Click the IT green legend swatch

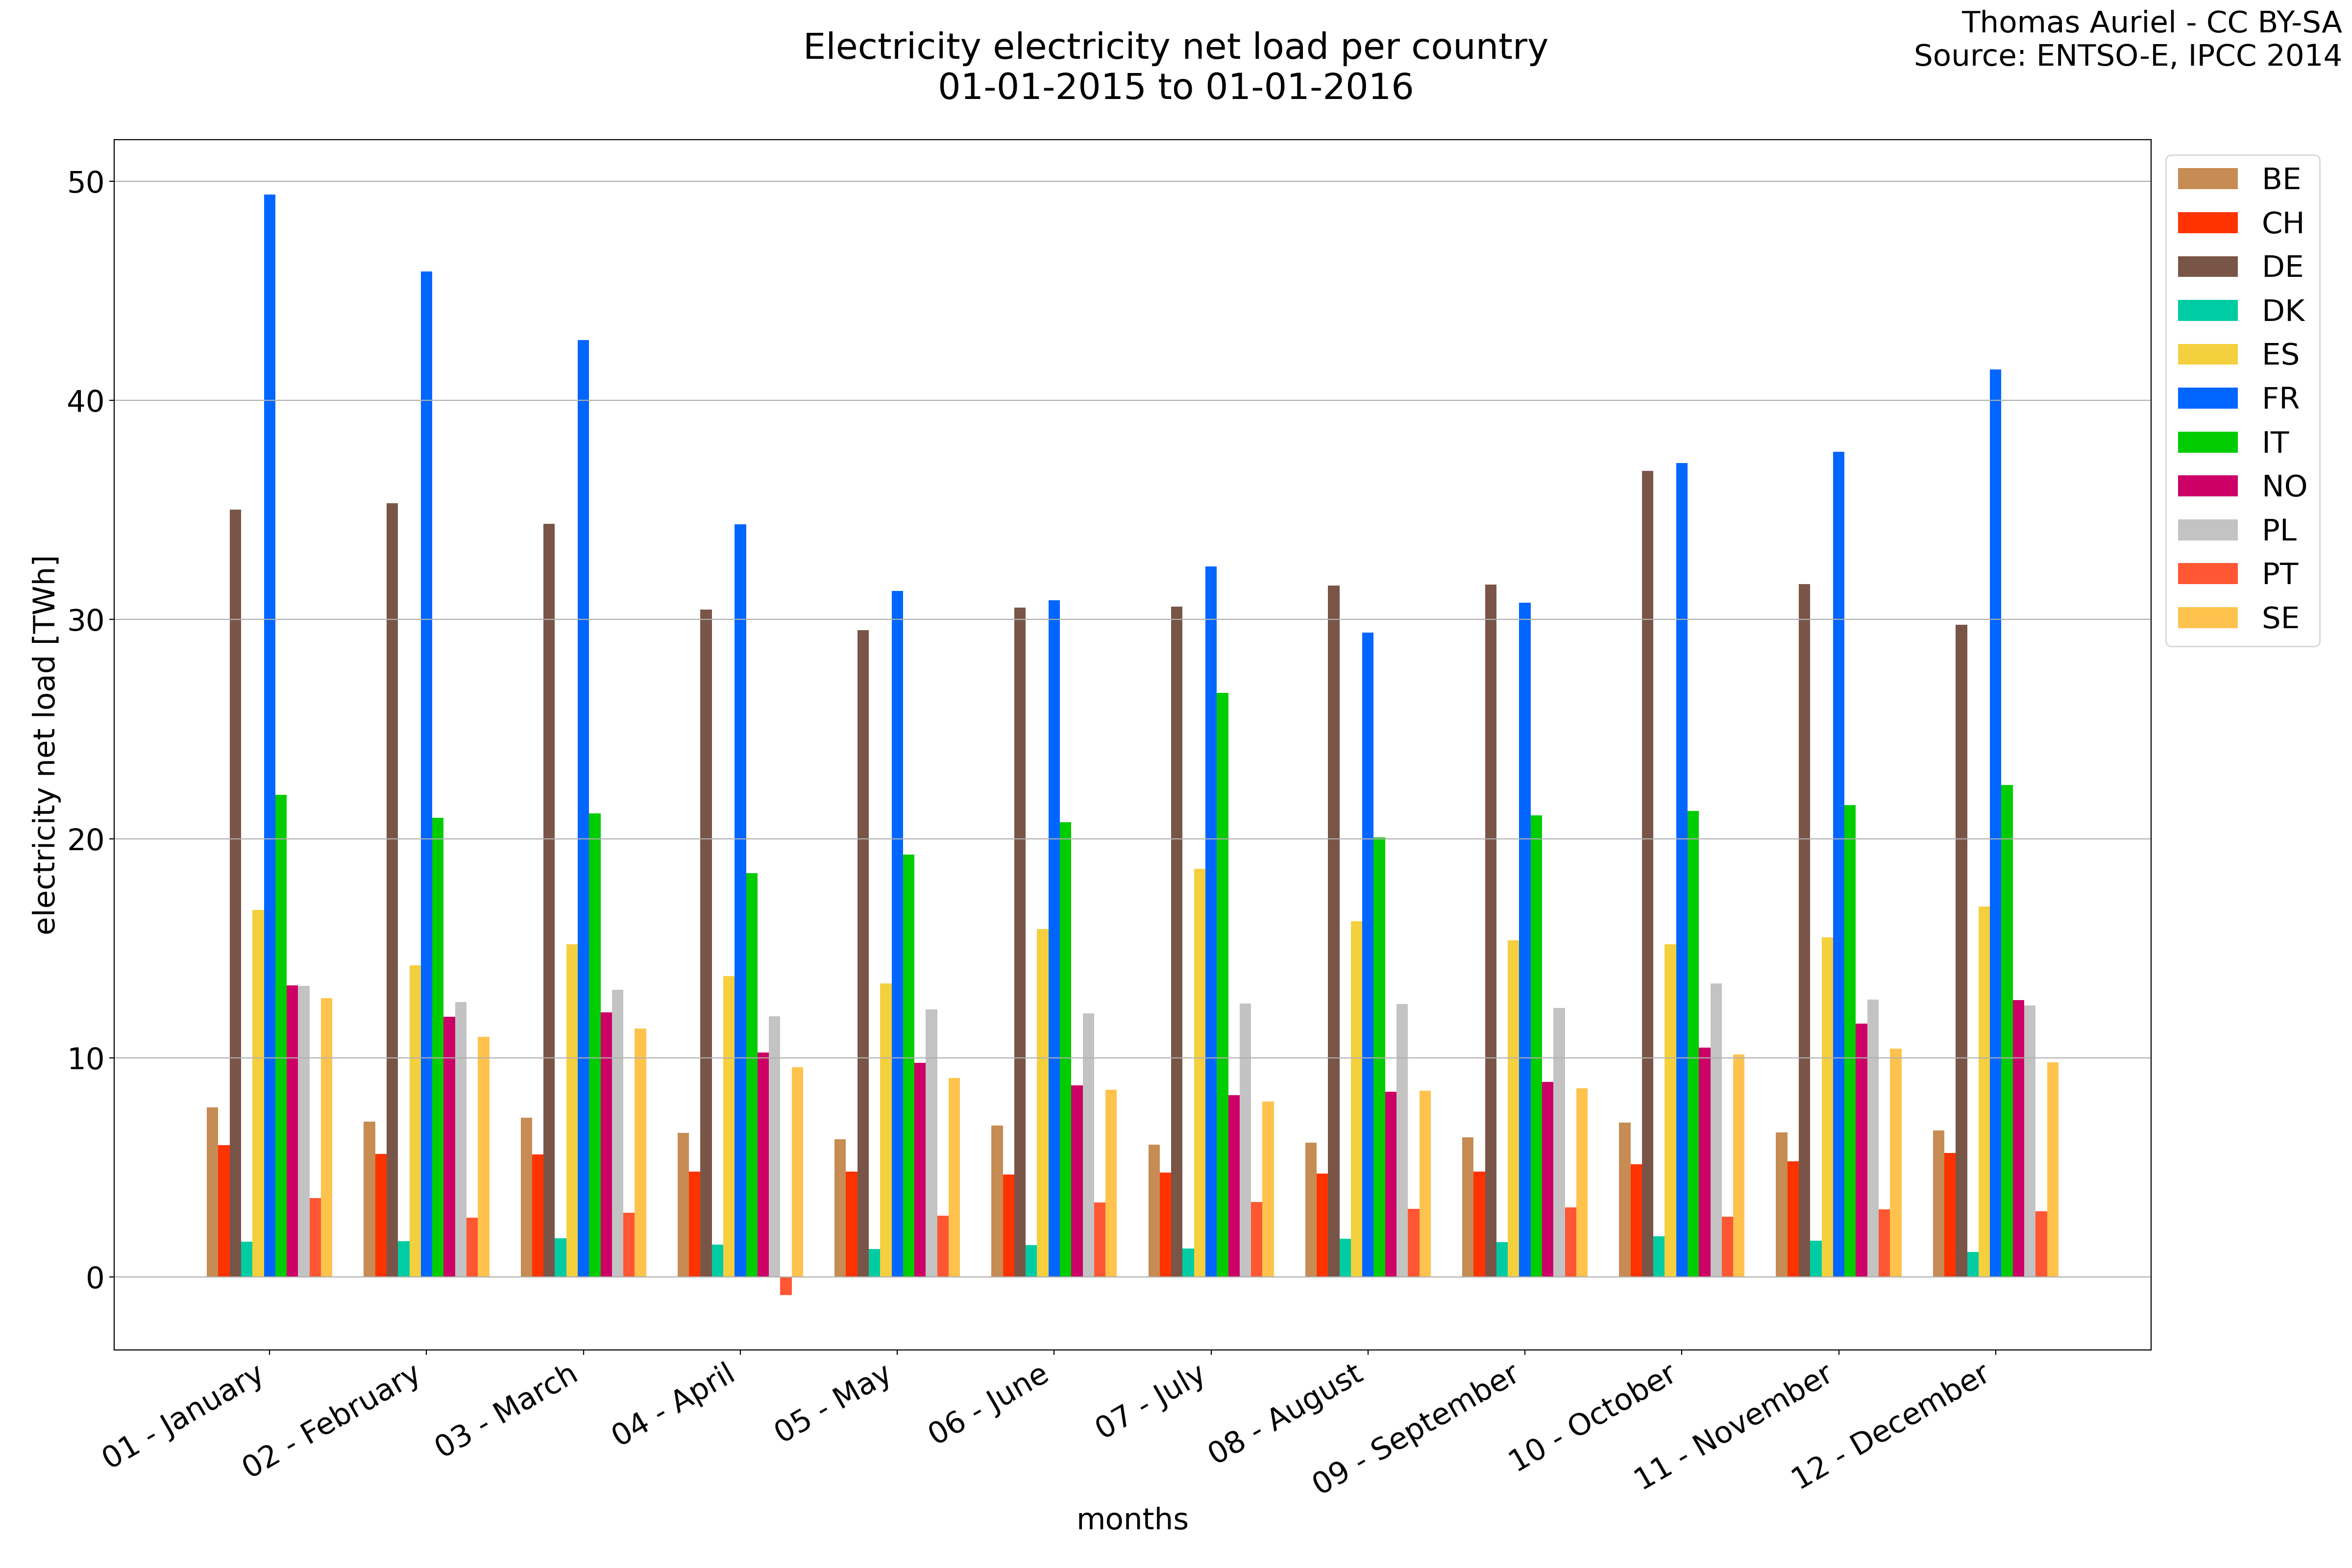[x=2207, y=442]
